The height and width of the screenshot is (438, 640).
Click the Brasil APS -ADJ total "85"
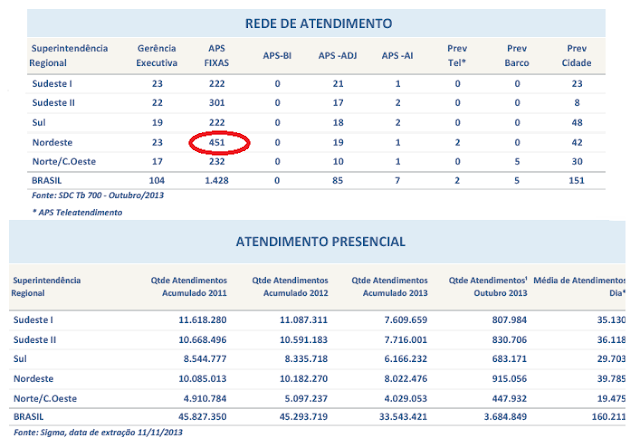pyautogui.click(x=338, y=180)
